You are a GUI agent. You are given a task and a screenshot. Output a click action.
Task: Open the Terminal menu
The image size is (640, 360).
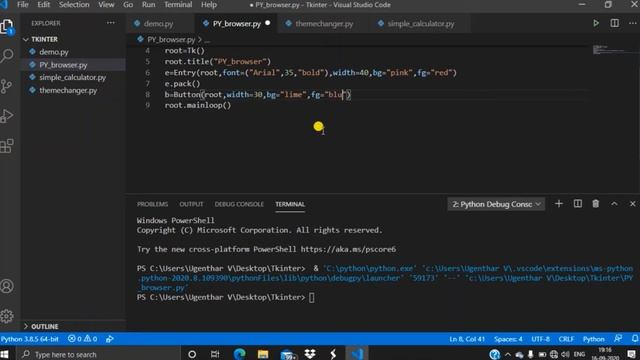click(178, 5)
